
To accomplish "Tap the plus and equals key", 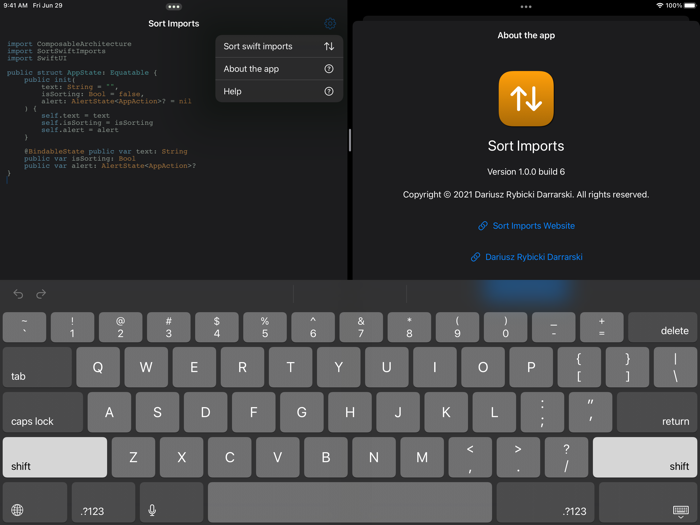I will click(x=602, y=327).
